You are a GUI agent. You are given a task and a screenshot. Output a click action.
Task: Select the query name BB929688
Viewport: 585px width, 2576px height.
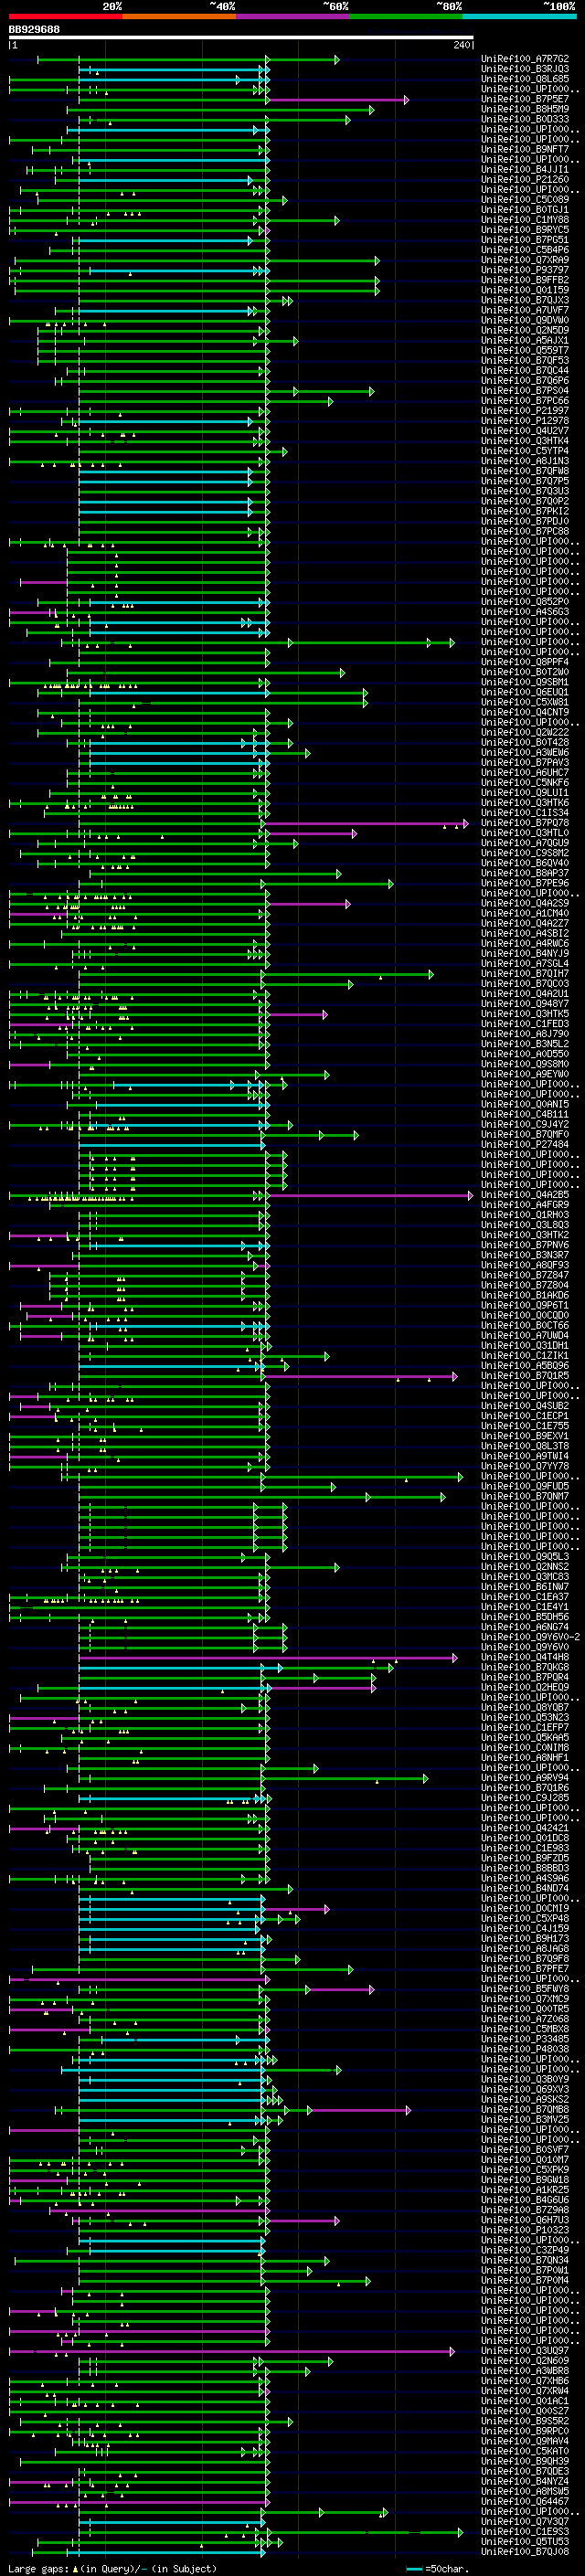[34, 30]
